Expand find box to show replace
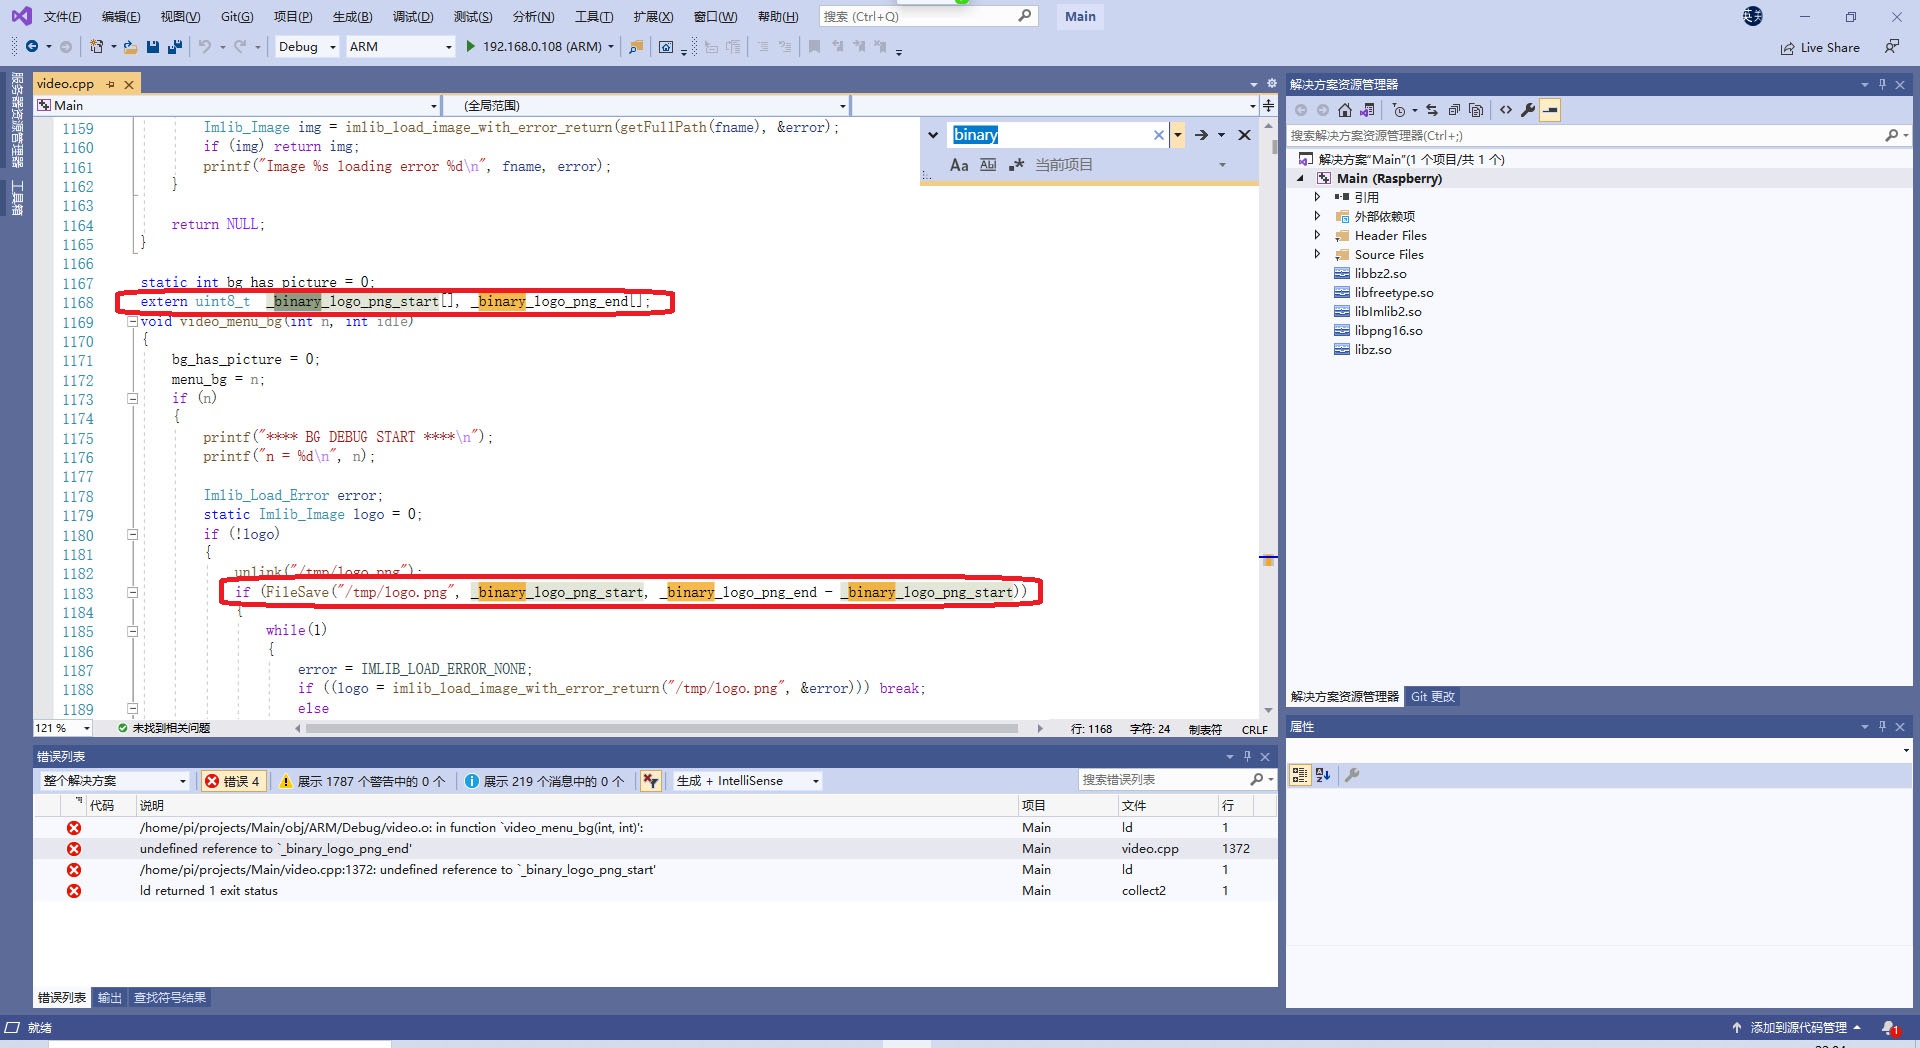 [x=933, y=135]
